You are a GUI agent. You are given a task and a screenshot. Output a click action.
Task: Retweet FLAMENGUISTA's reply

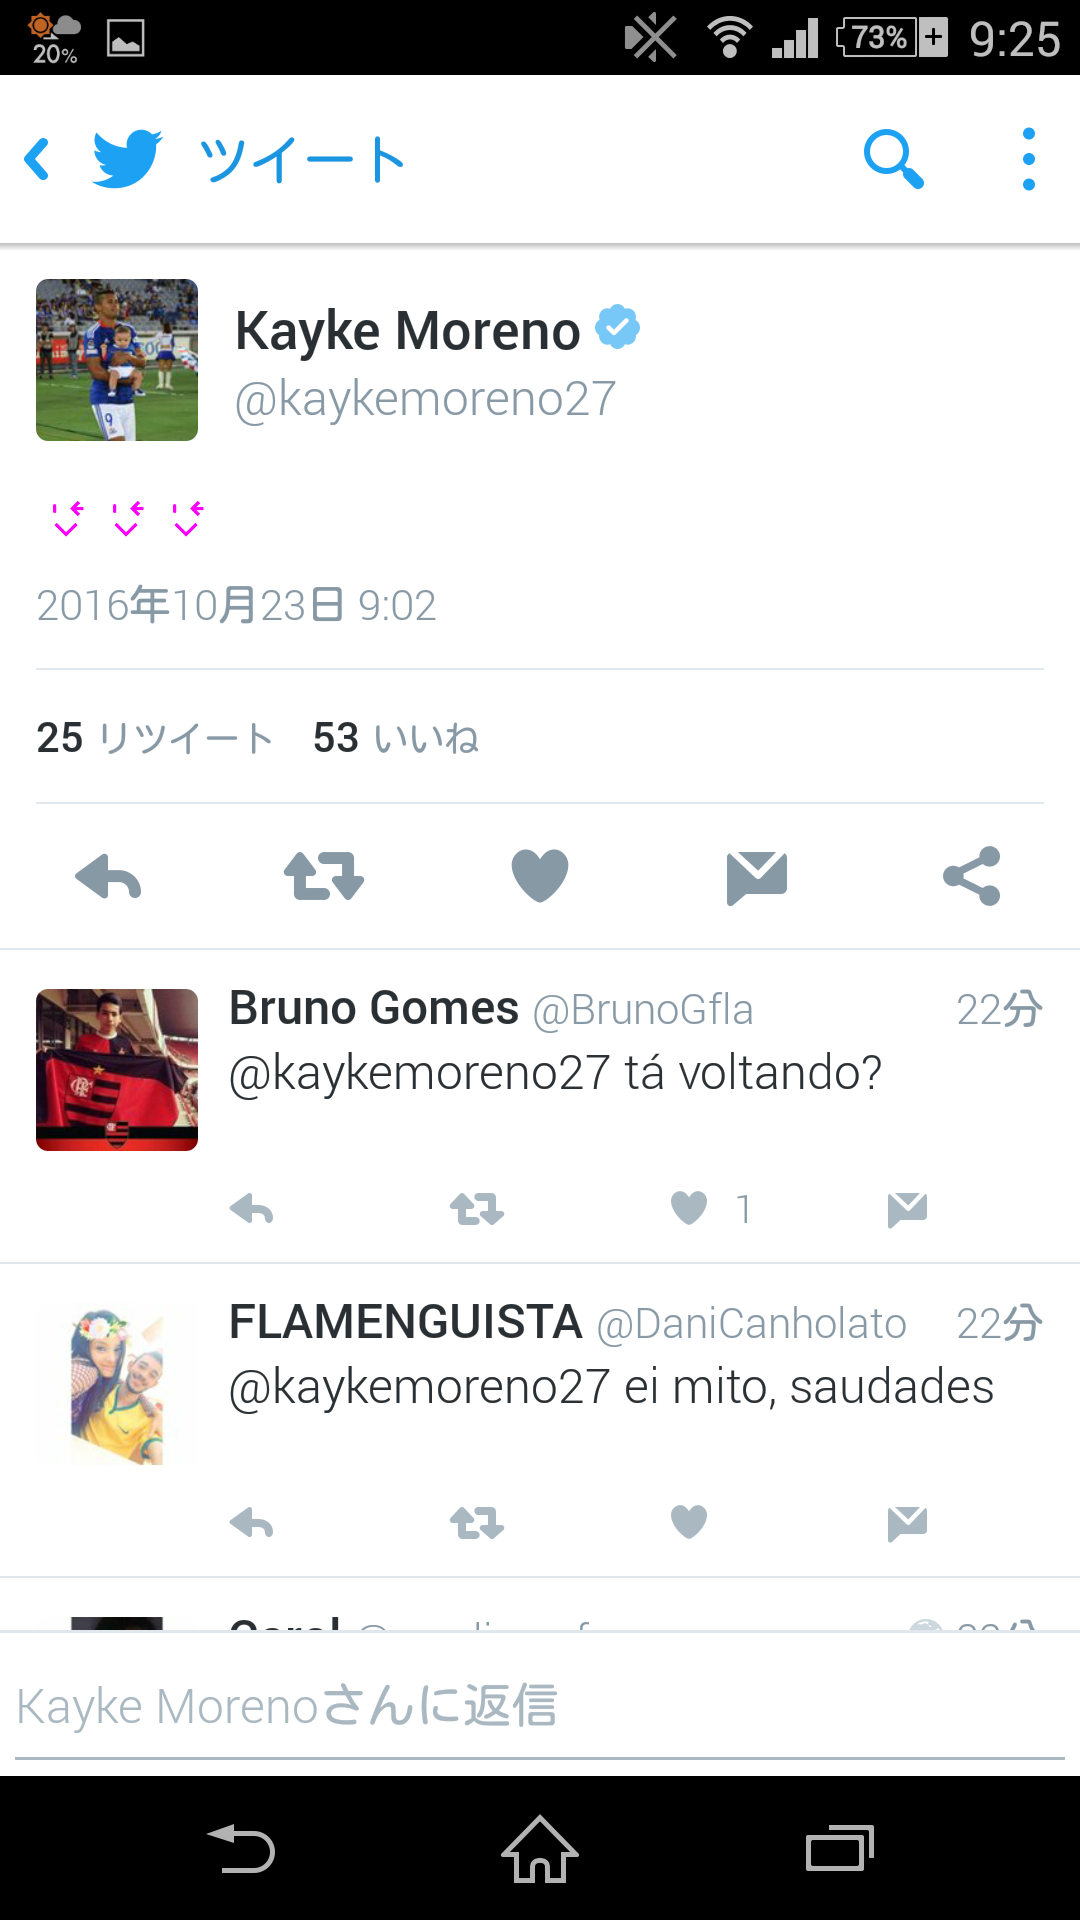[477, 1523]
